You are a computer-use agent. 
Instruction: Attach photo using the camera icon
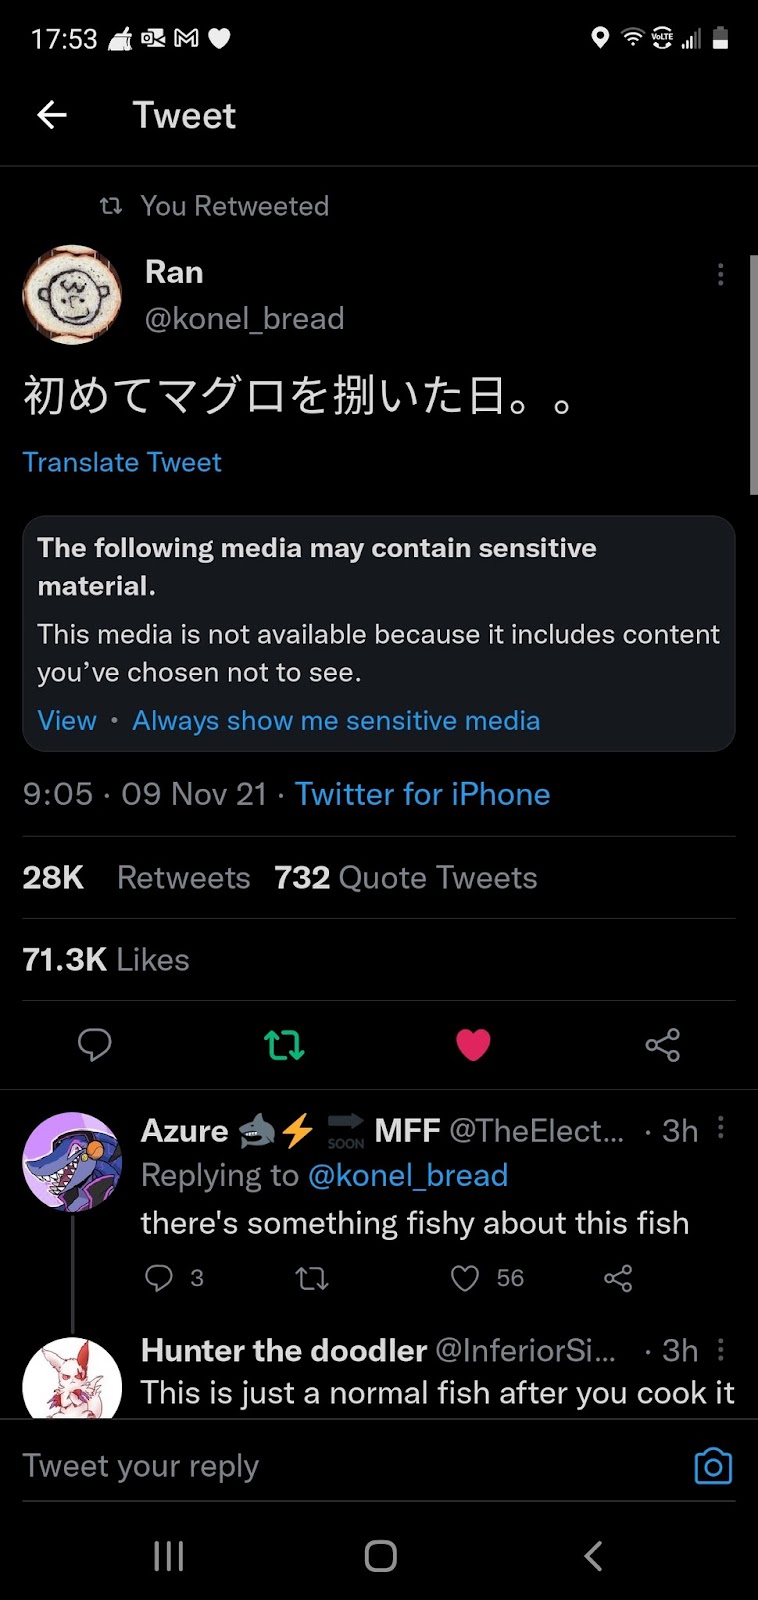point(713,1466)
